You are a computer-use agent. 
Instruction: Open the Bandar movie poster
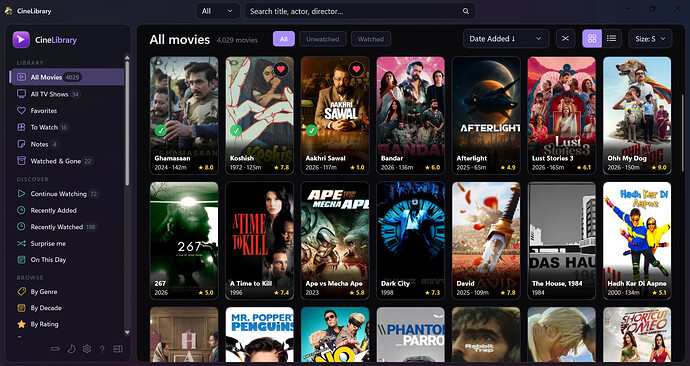click(x=411, y=115)
